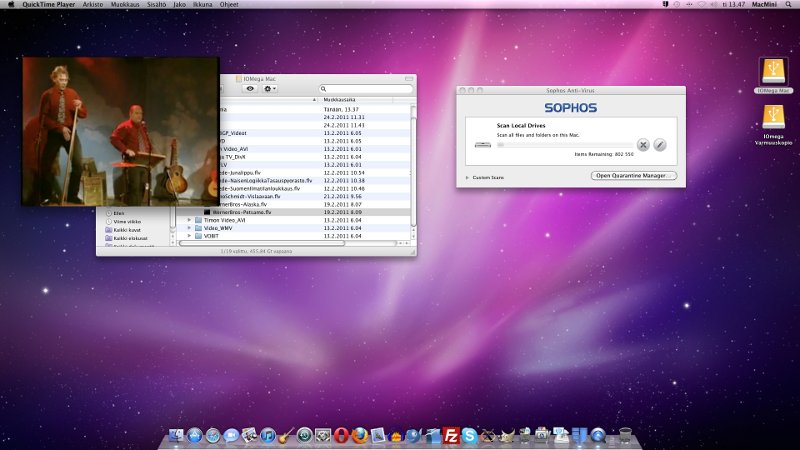
Task: Select the VOBIT folder row
Action: tap(293, 236)
